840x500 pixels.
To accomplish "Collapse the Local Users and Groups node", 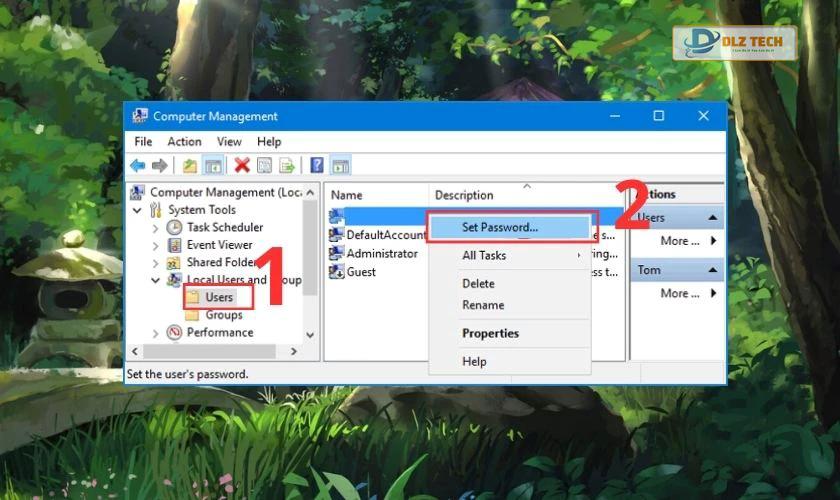I will tap(155, 280).
